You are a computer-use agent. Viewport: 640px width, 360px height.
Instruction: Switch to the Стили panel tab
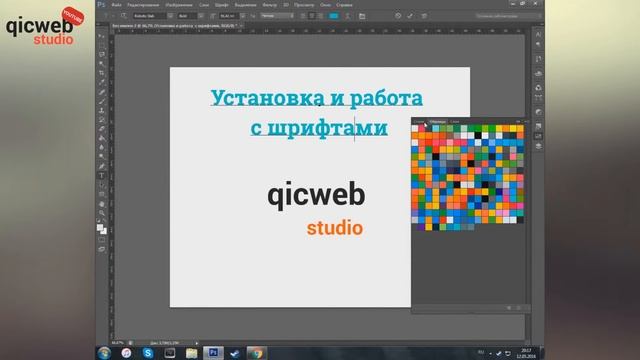pos(418,121)
